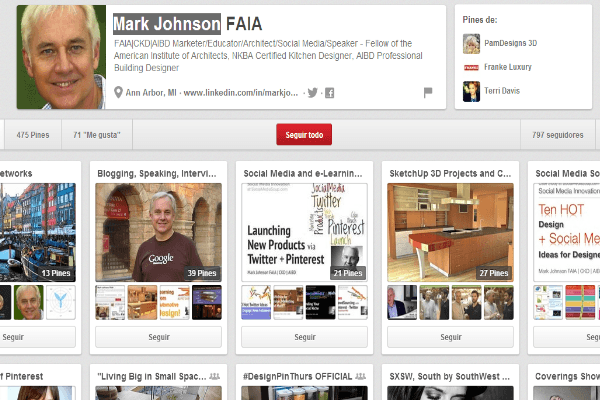Open Mark Johnson's Facebook profile icon
This screenshot has height=400, width=600.
(329, 93)
